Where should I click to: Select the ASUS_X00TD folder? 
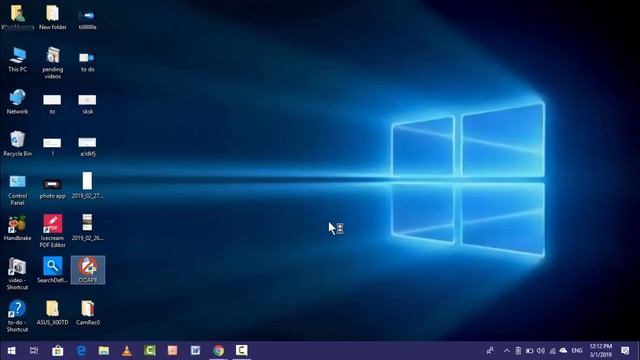[52, 313]
